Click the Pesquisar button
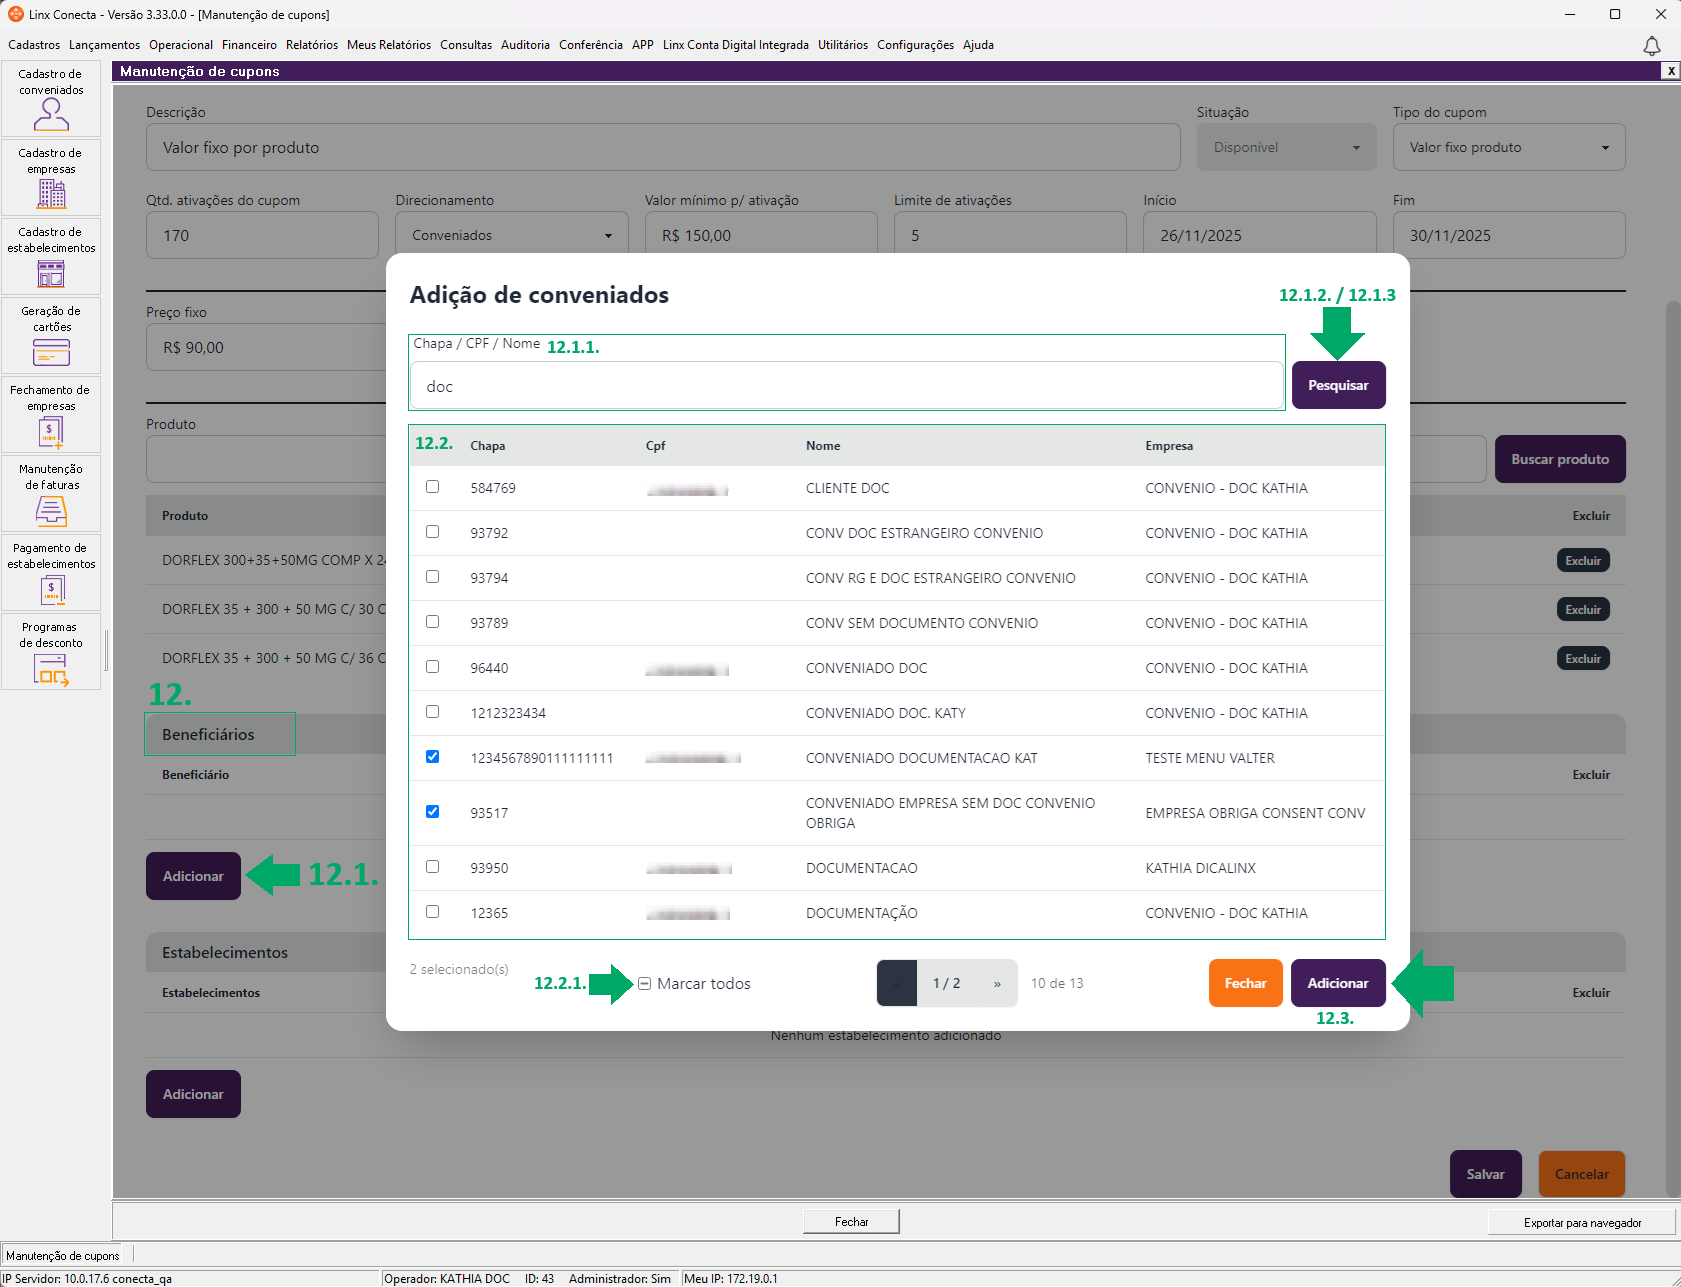The image size is (1681, 1287). (1338, 385)
